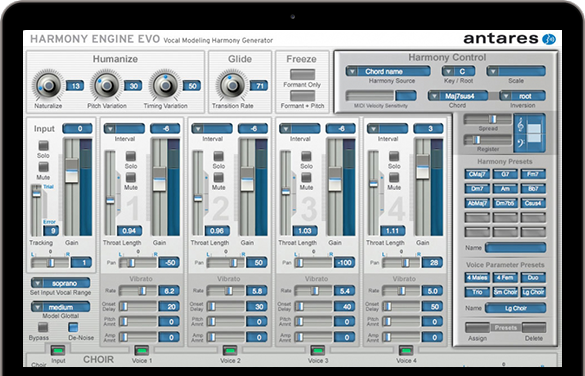The image size is (585, 376).
Task: Select the Am harmony preset
Action: click(505, 188)
